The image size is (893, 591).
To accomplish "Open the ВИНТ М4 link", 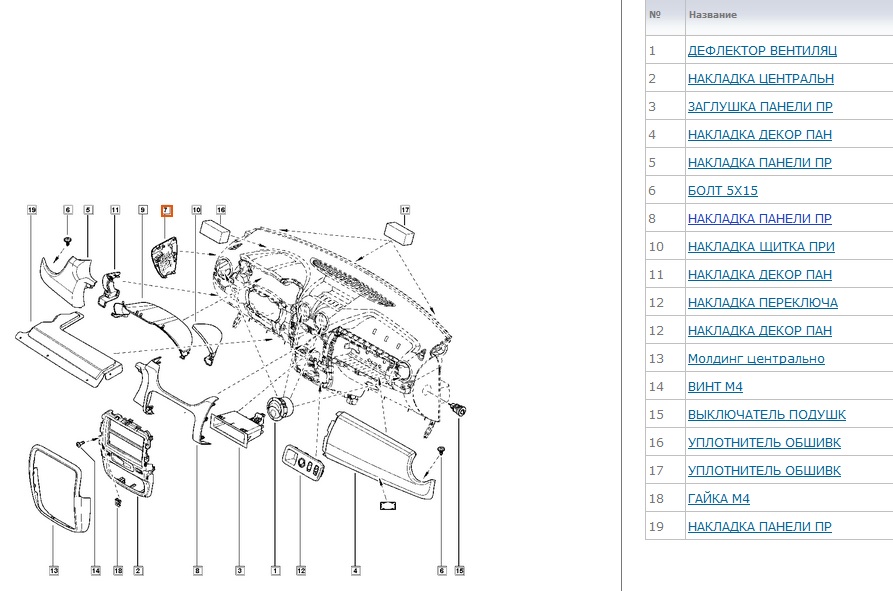I will click(x=715, y=387).
